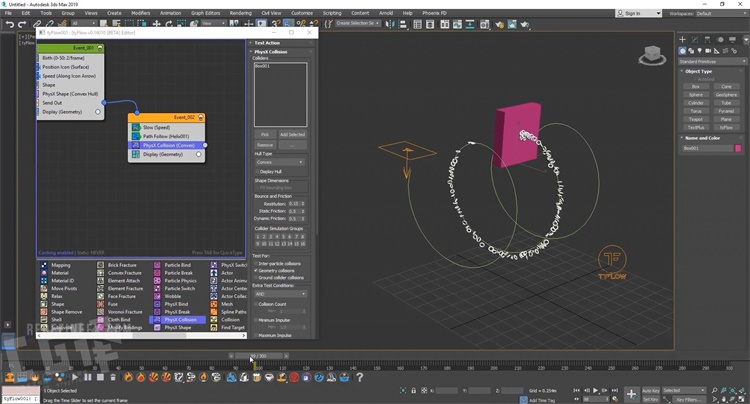Open Hull Type Convex dropdown

click(280, 162)
